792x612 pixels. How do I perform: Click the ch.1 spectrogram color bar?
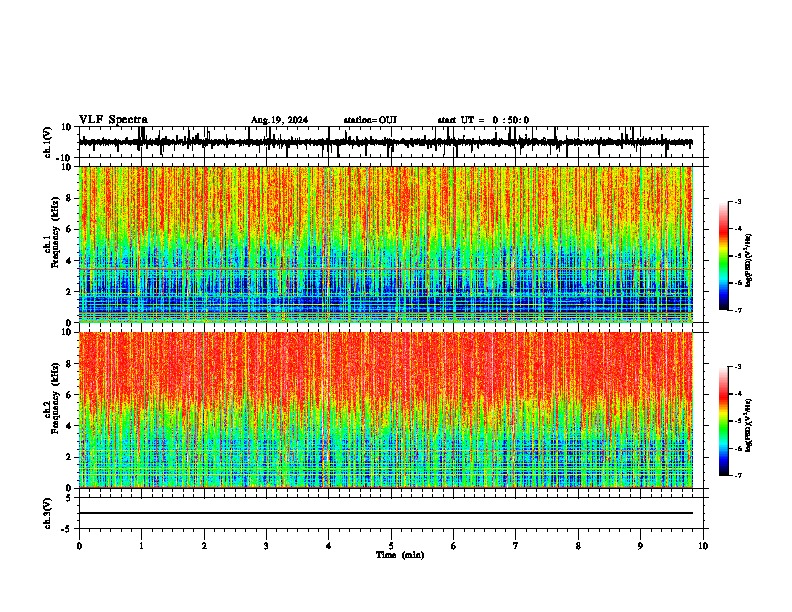coord(723,256)
